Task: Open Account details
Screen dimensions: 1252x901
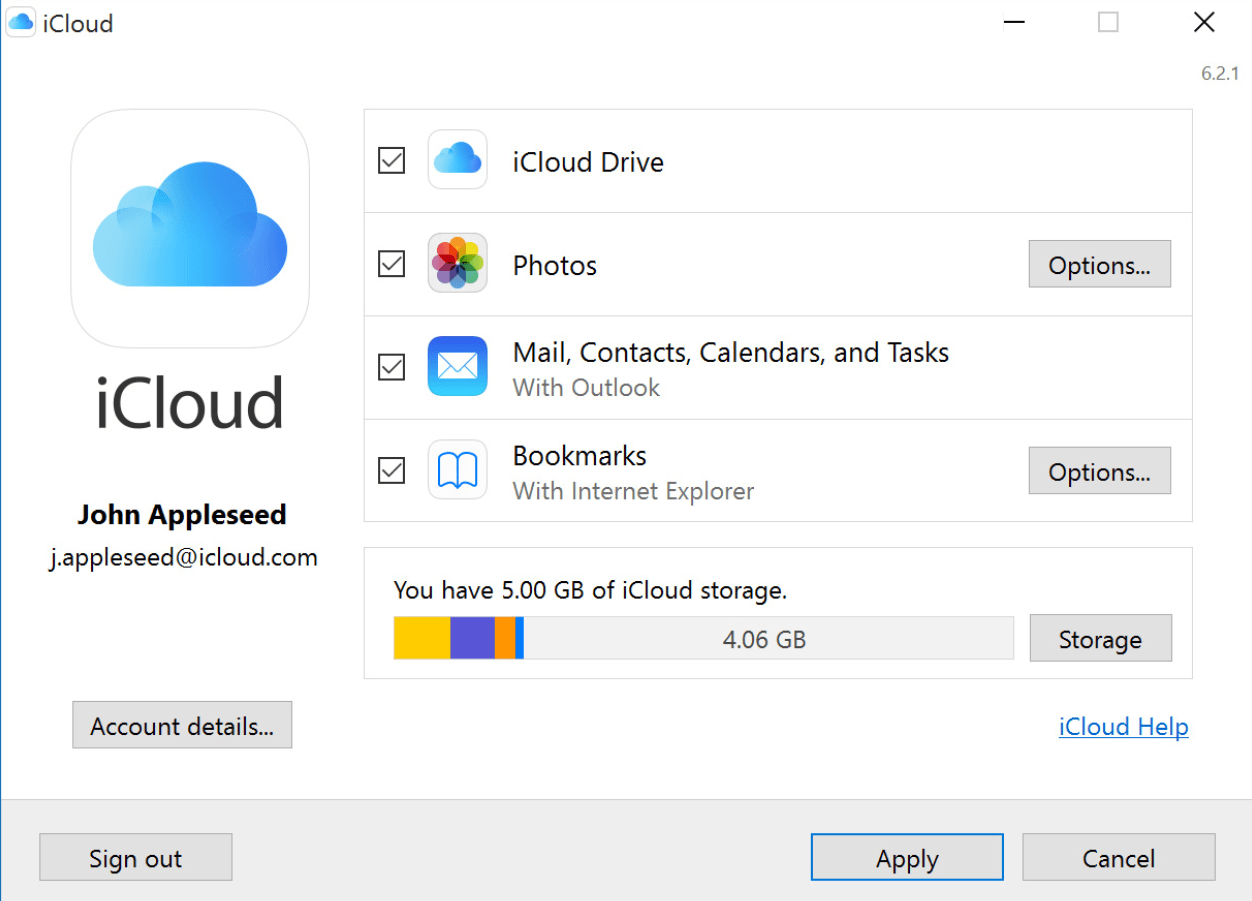Action: point(182,725)
